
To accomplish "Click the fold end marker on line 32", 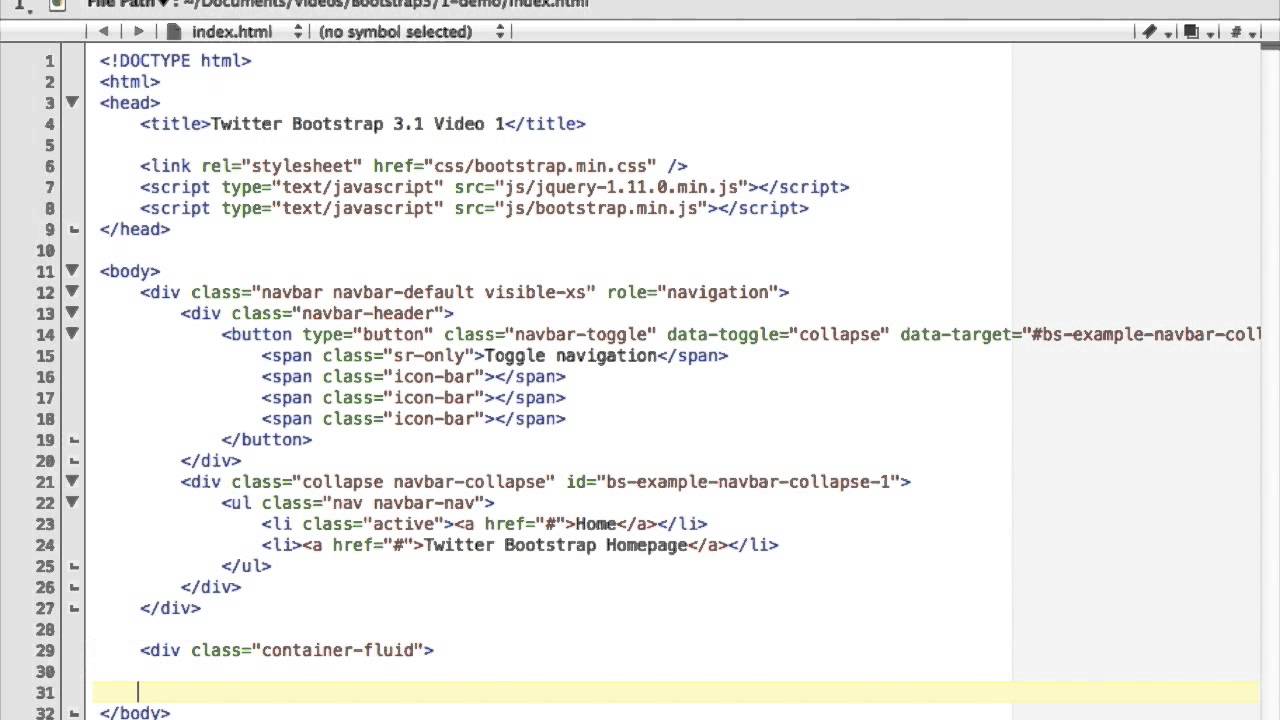I will (72, 712).
